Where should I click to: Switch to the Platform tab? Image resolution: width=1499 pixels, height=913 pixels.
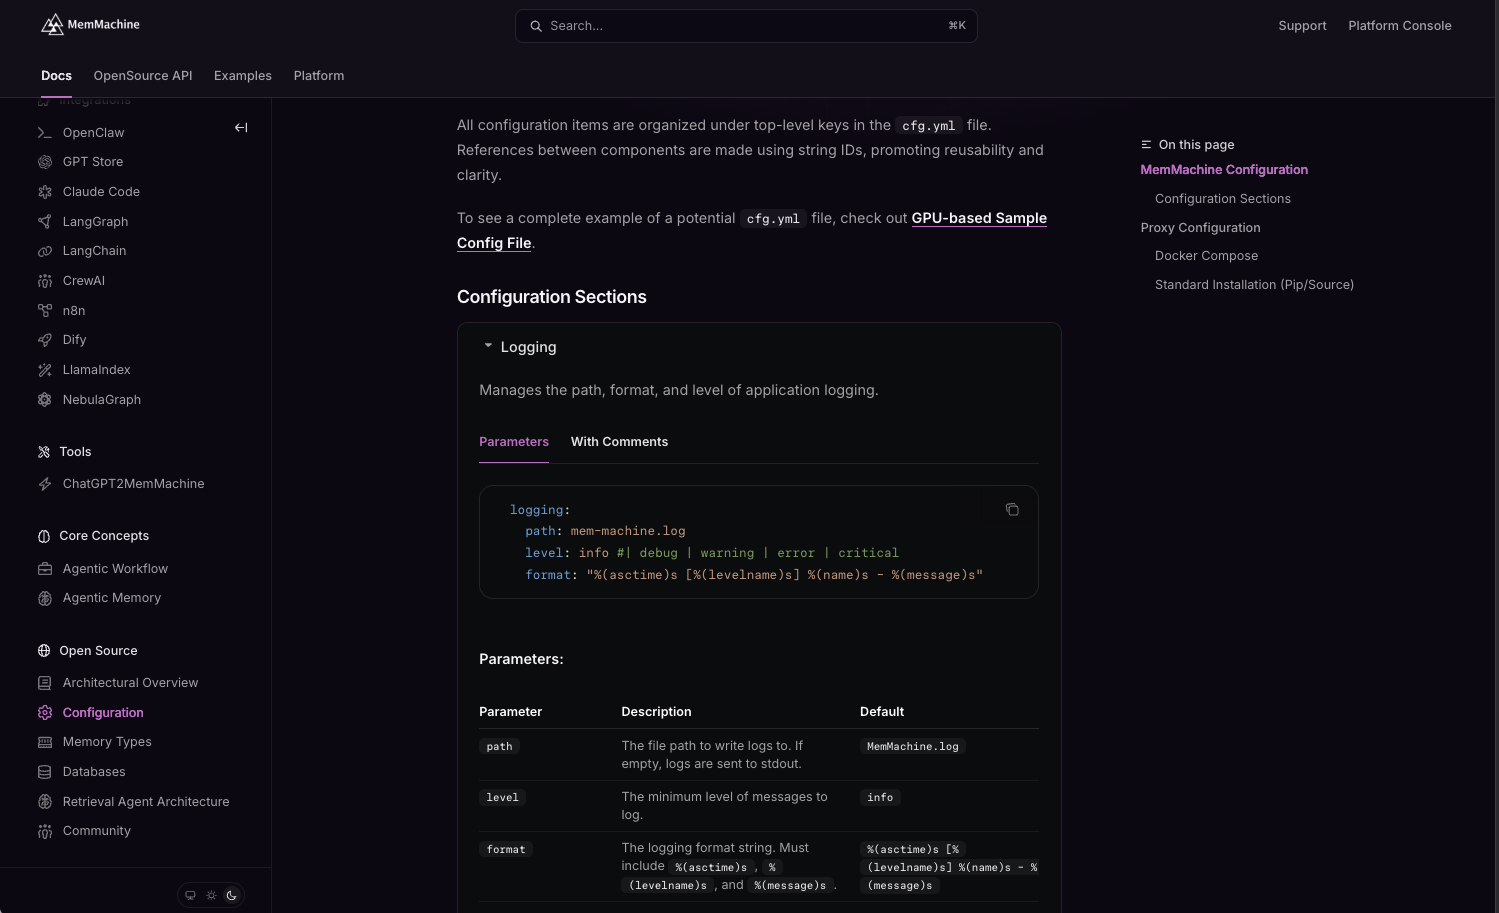319,76
